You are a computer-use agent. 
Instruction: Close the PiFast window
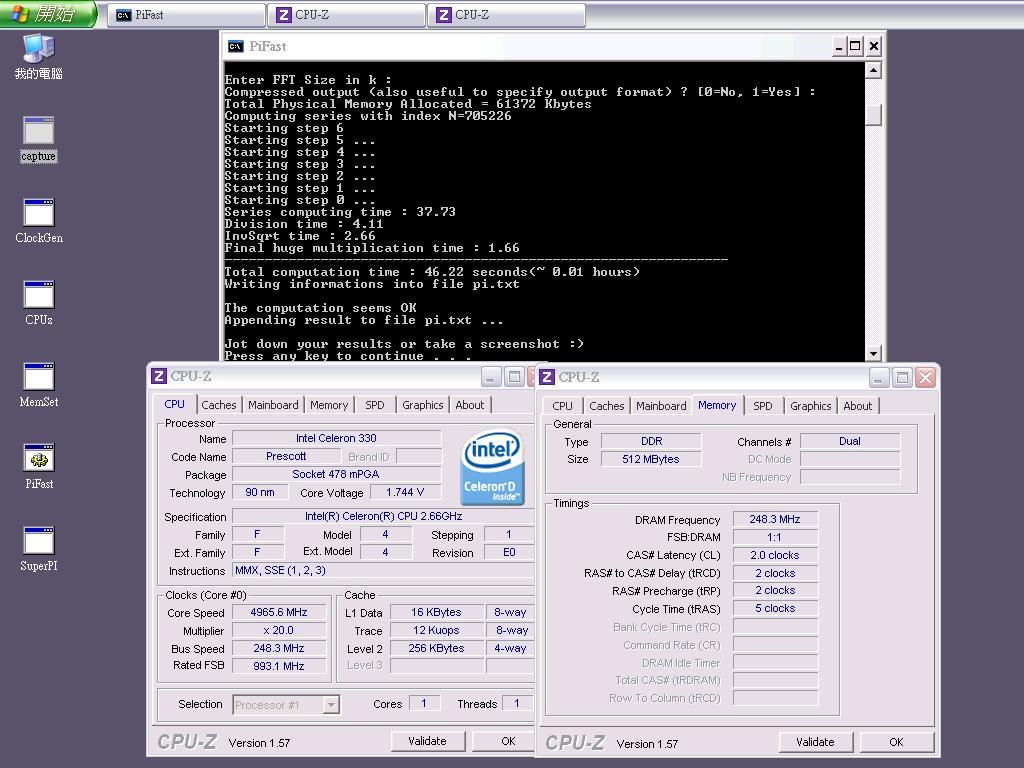[874, 46]
